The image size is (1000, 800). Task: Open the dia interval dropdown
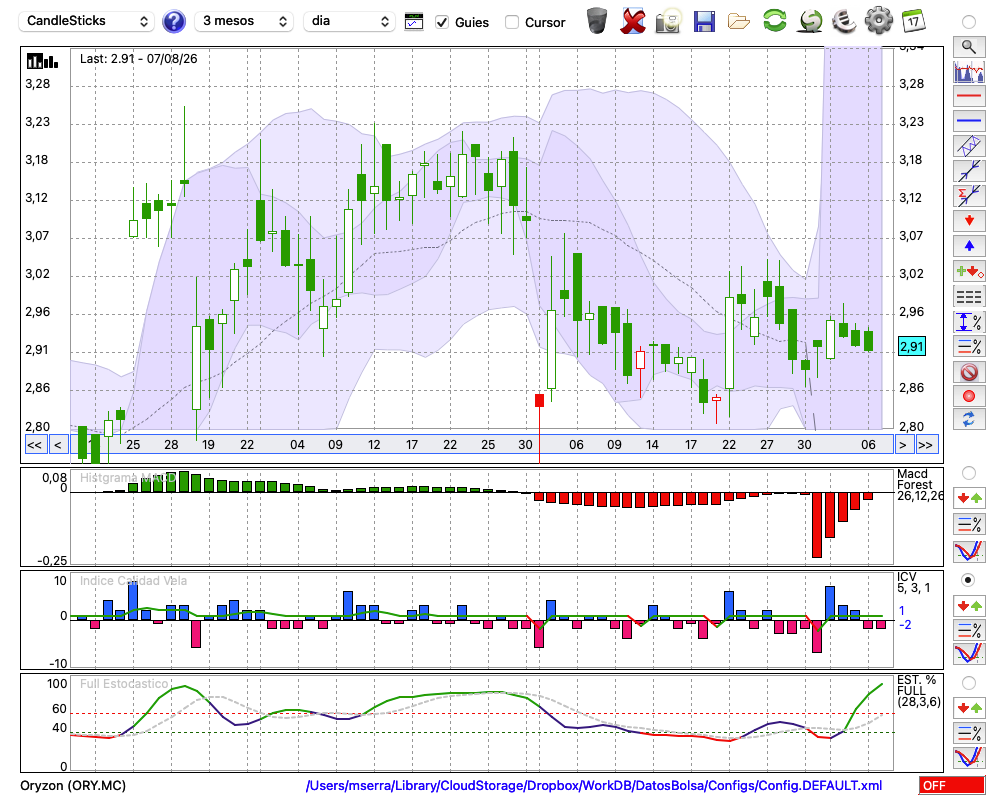349,21
